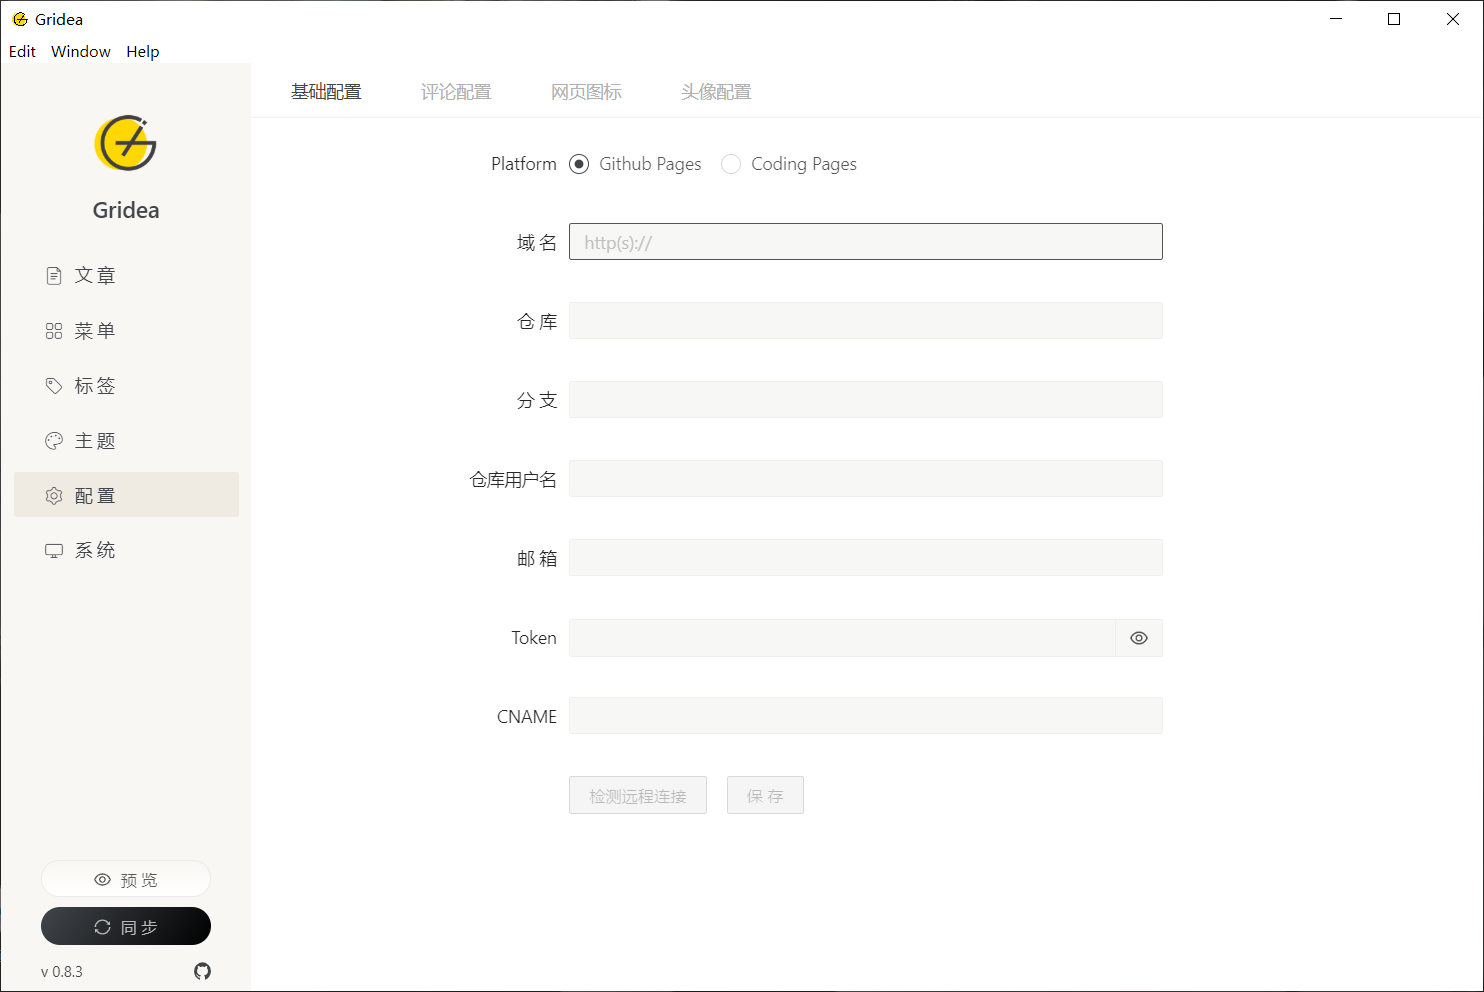1484x992 pixels.
Task: Click the Gridea logo
Action: point(125,143)
